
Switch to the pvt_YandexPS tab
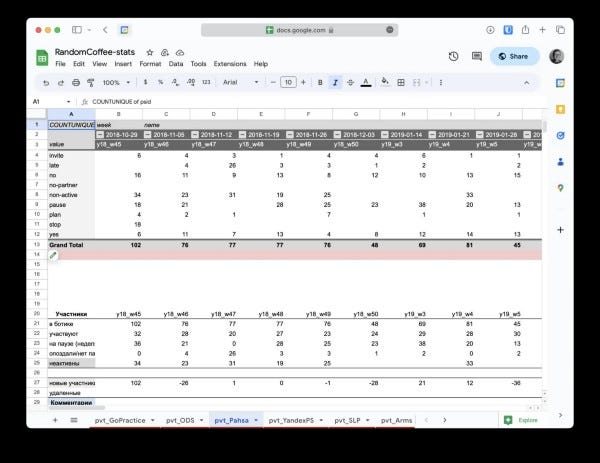[291, 421]
